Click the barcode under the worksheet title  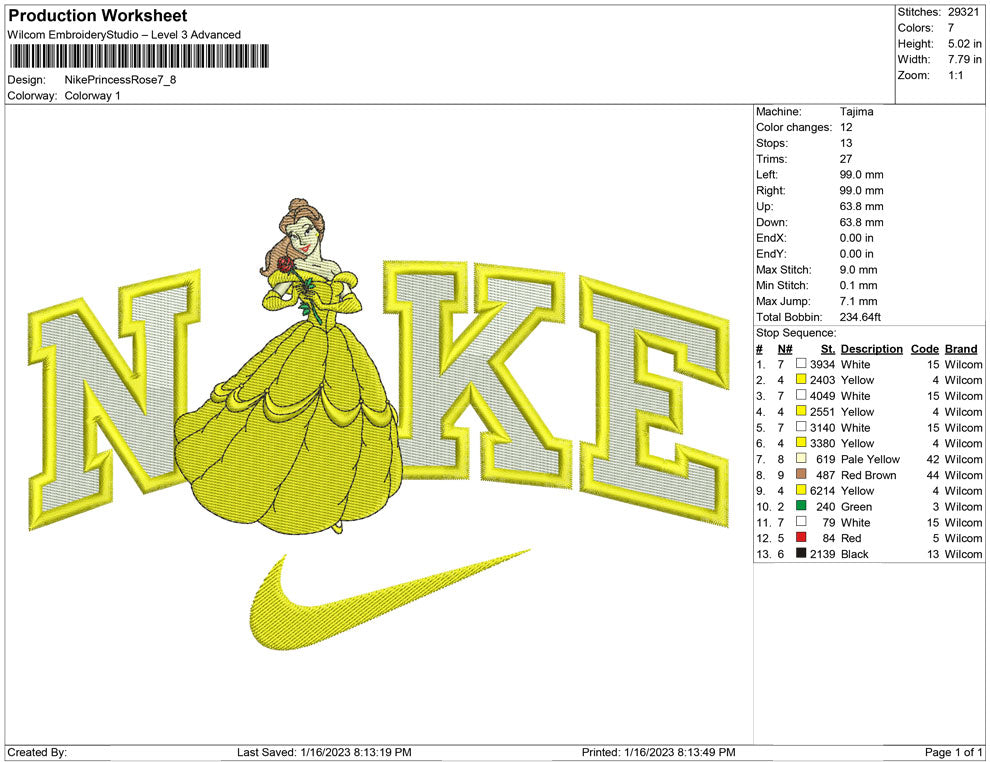coord(139,56)
